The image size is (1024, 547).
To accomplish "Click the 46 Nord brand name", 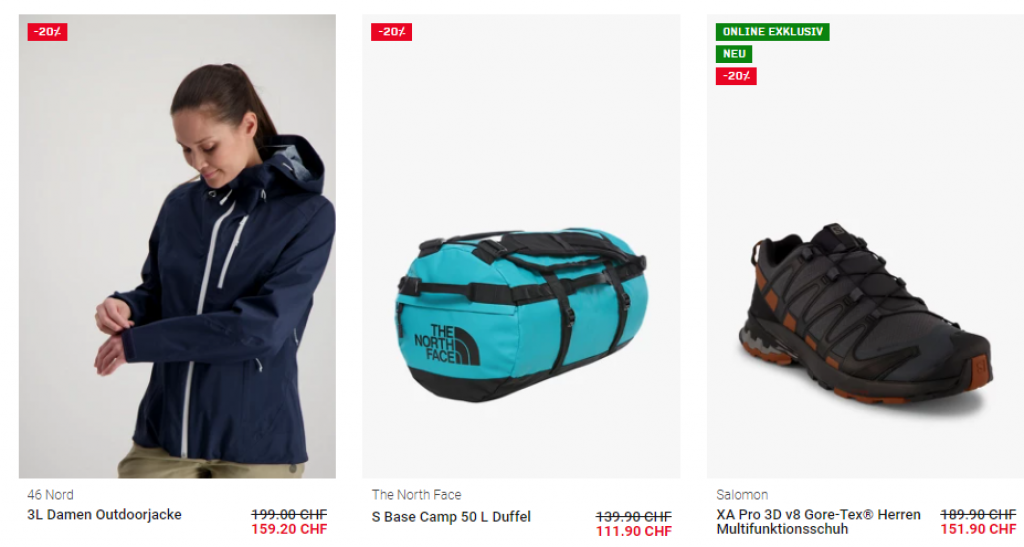I will pyautogui.click(x=50, y=495).
